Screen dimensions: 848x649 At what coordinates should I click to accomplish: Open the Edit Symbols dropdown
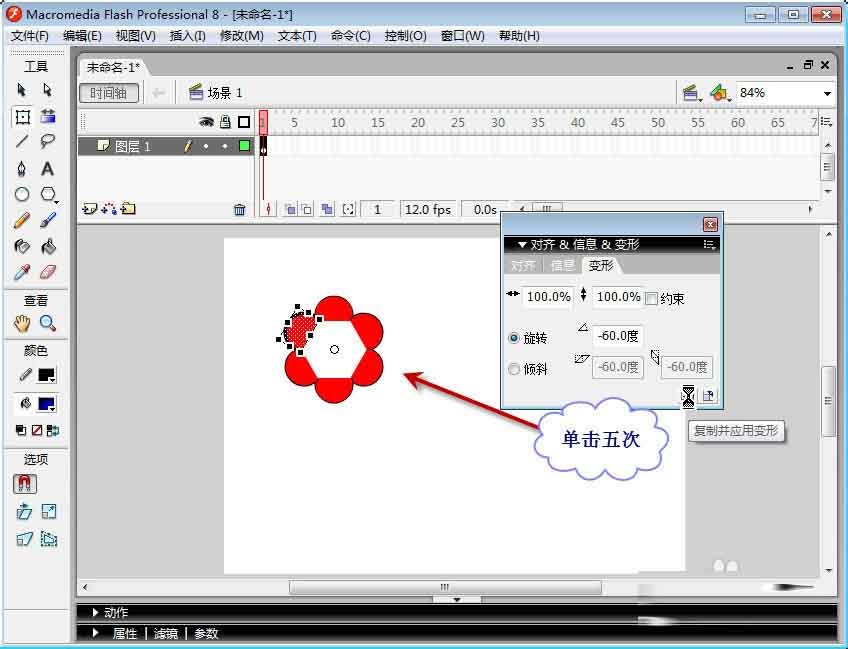(720, 93)
